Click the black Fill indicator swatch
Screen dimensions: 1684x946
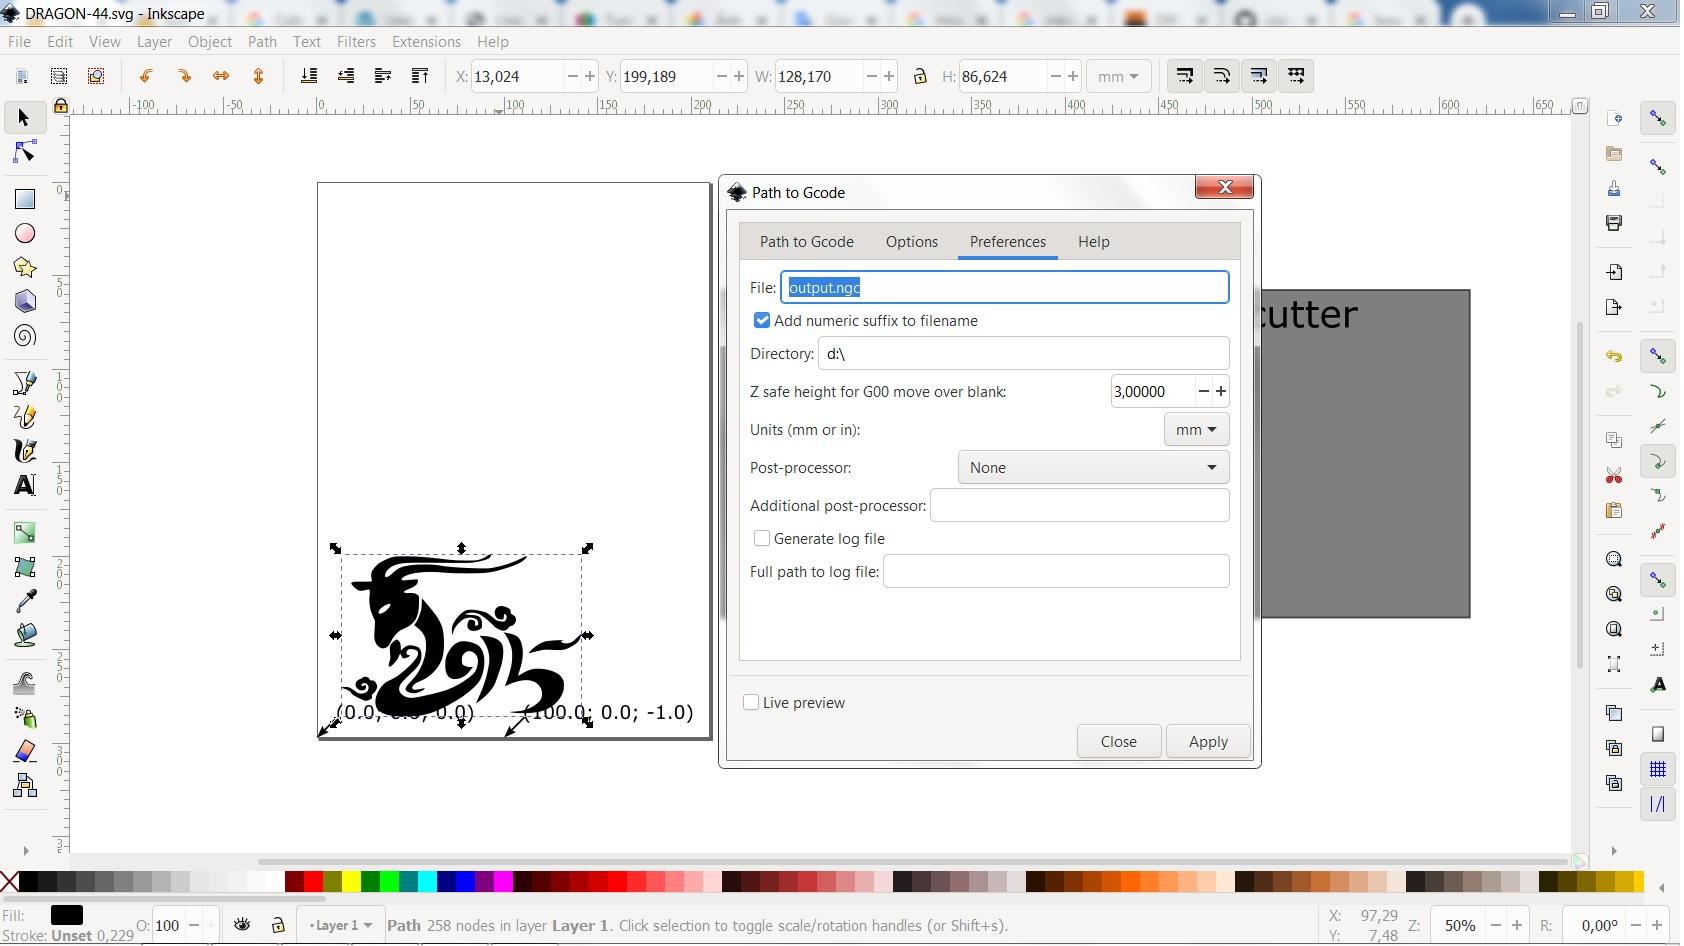66,915
